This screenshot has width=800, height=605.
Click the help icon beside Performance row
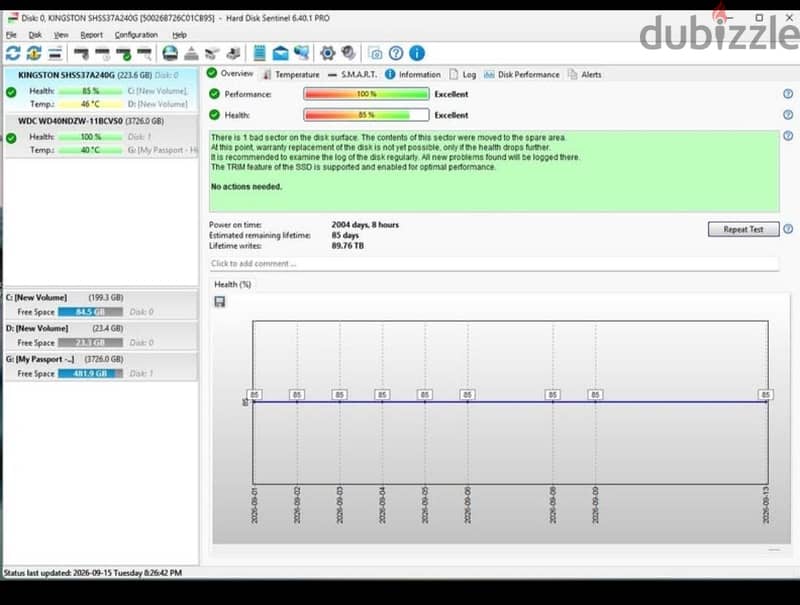[788, 94]
